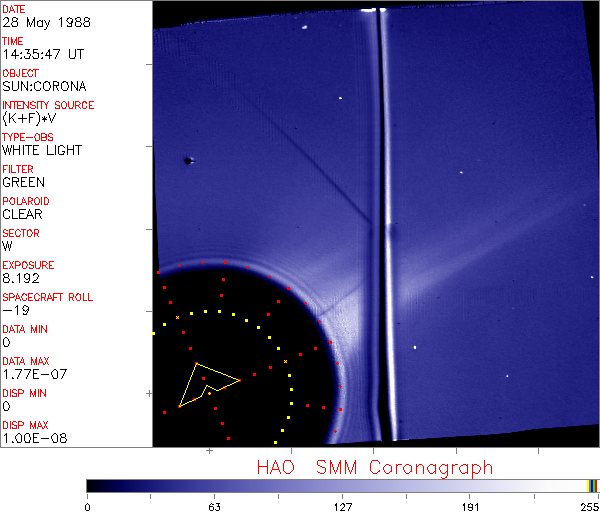Select the exposure value "8.192"

pos(21,278)
